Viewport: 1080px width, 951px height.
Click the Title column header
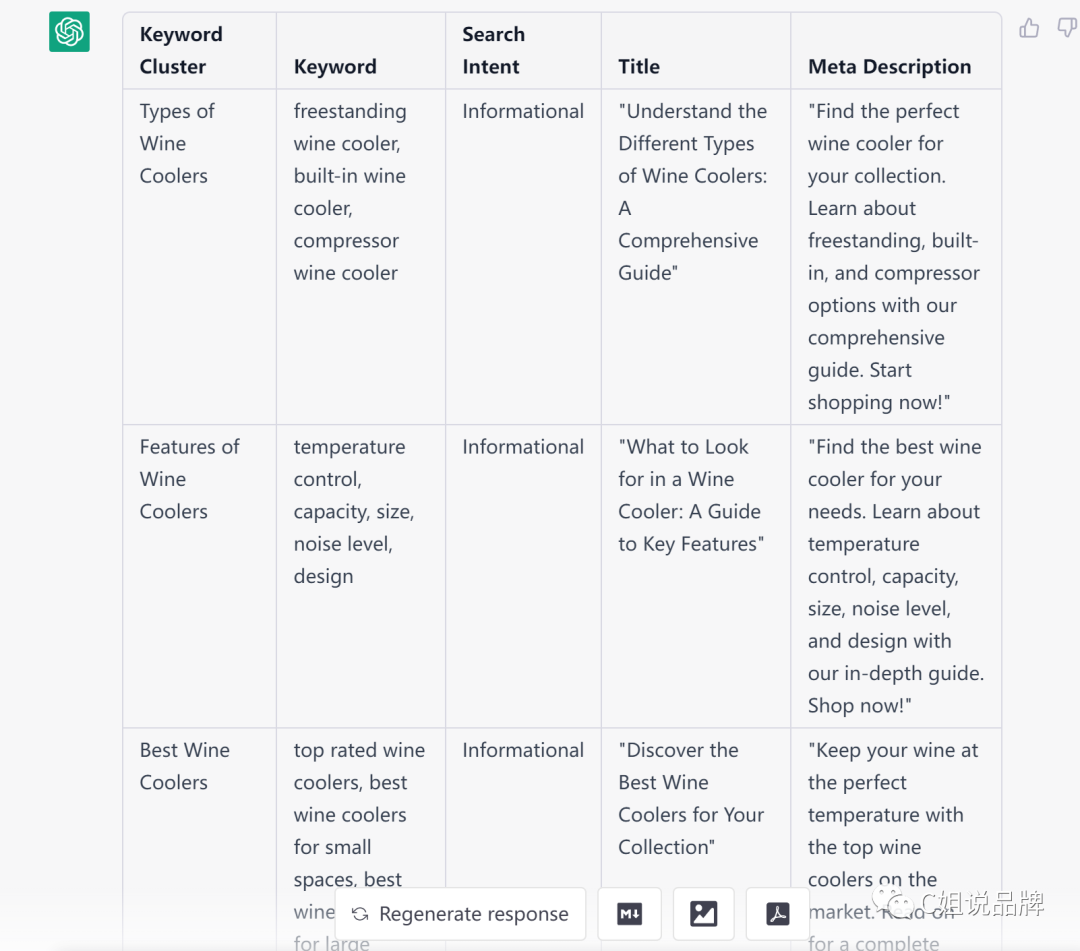(x=639, y=67)
